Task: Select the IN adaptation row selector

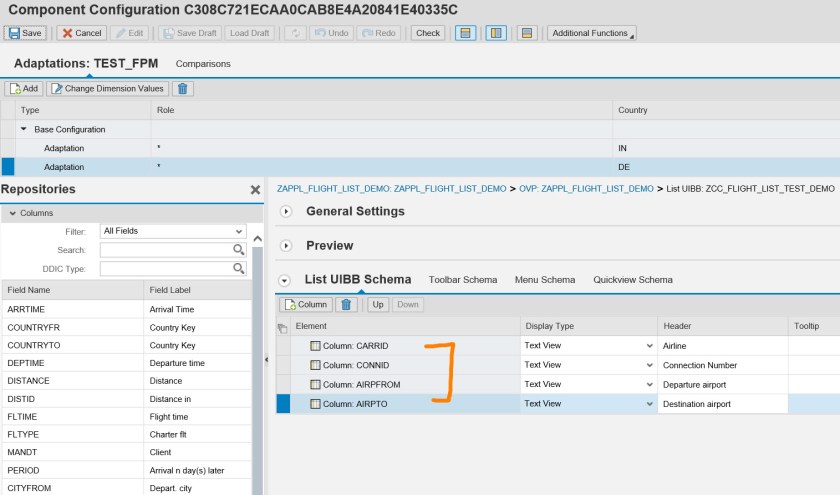Action: tap(8, 148)
